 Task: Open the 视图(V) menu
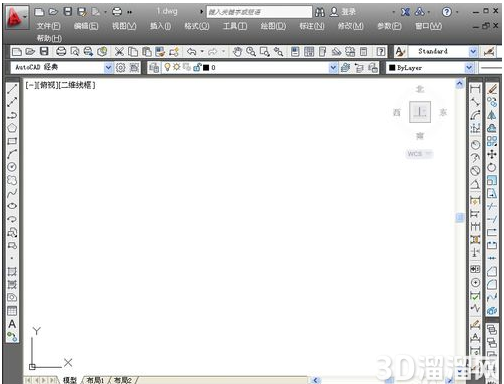click(124, 26)
